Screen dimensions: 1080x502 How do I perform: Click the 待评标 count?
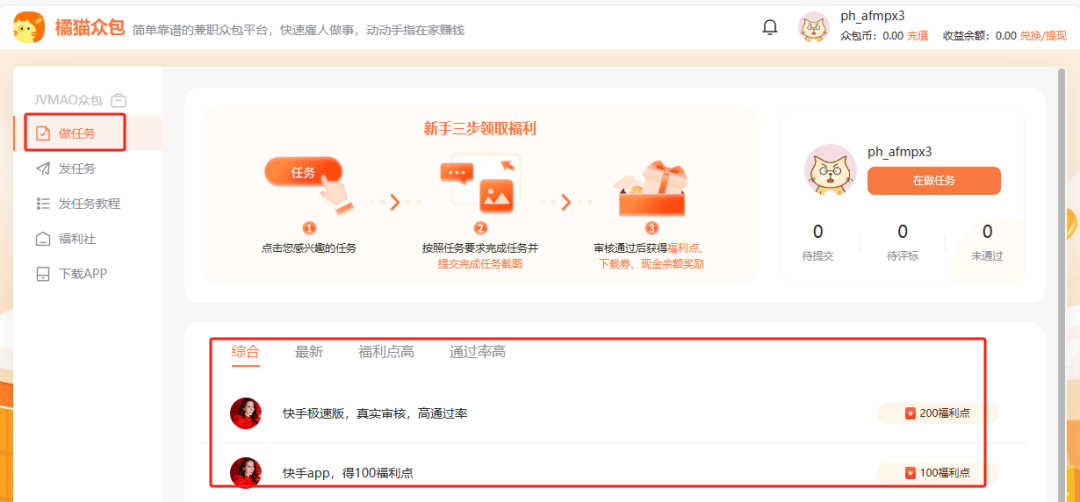point(902,231)
